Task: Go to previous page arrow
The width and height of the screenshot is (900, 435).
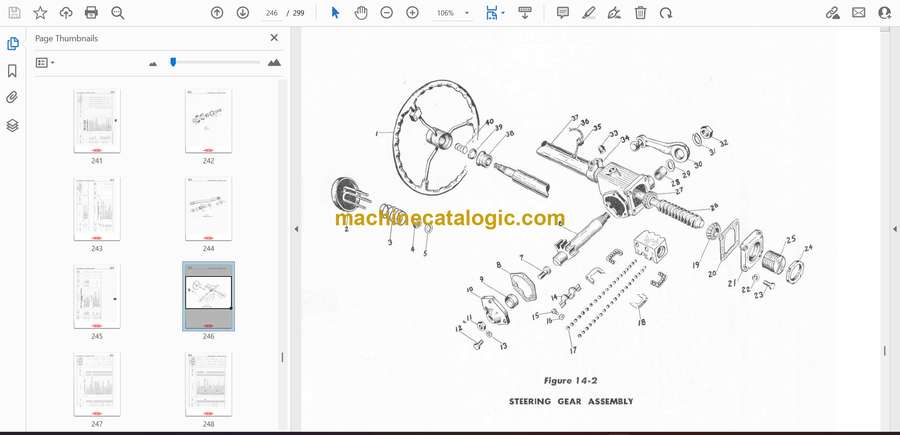Action: pos(217,13)
